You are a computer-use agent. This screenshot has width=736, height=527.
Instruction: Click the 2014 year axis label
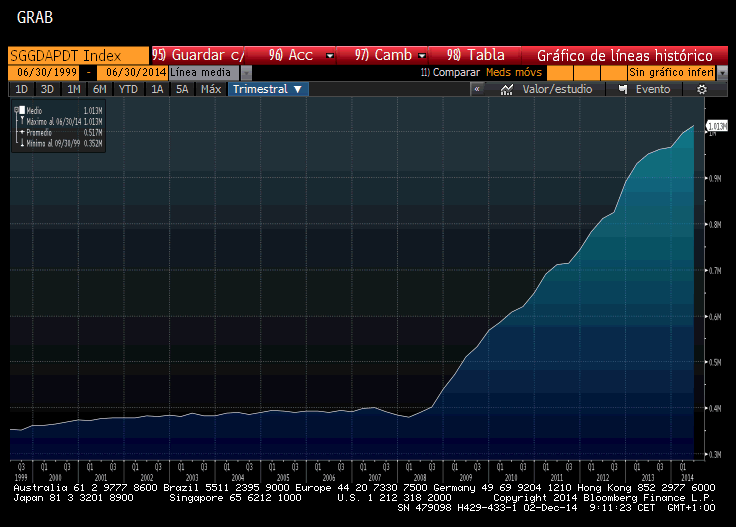[x=687, y=477]
